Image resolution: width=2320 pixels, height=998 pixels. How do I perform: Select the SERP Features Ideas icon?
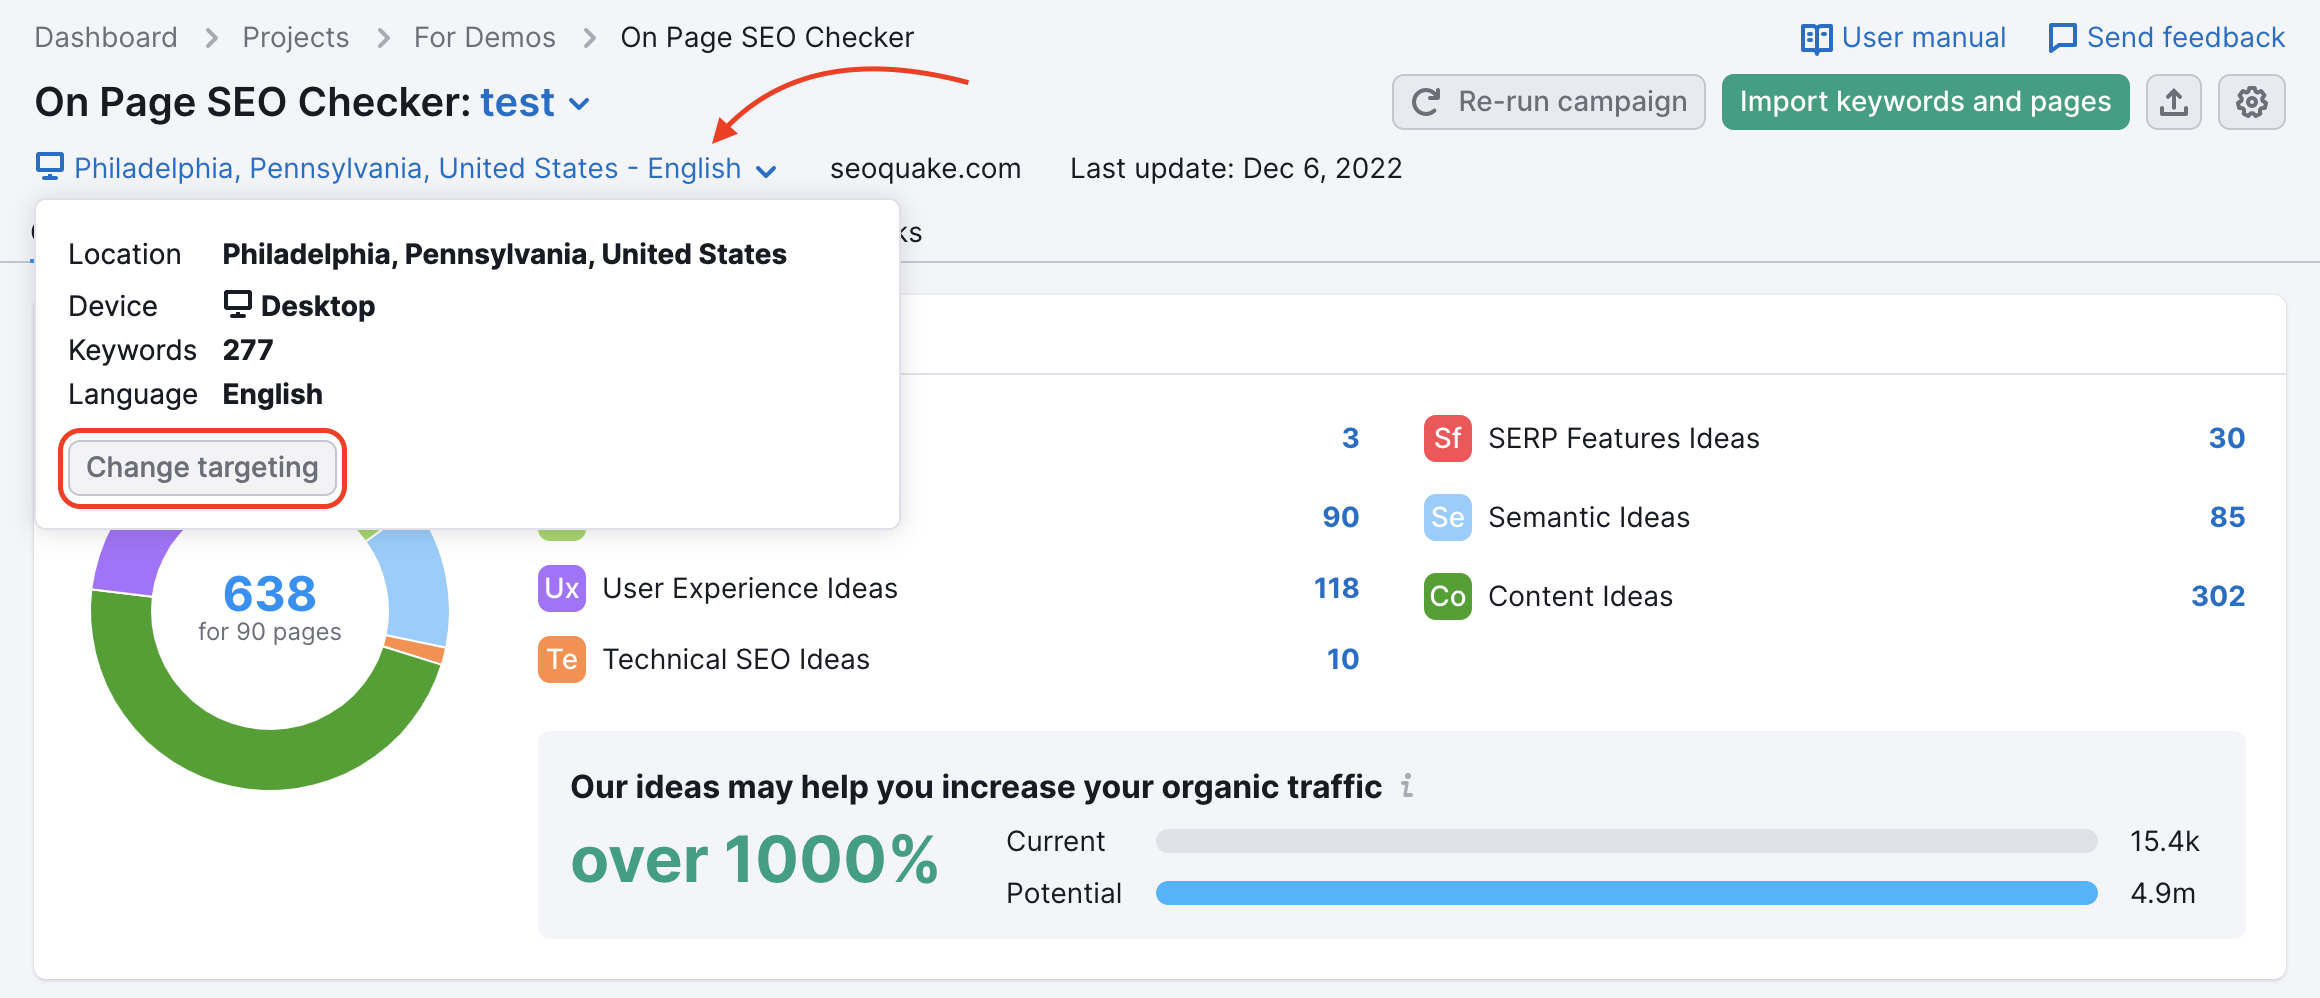pos(1447,438)
